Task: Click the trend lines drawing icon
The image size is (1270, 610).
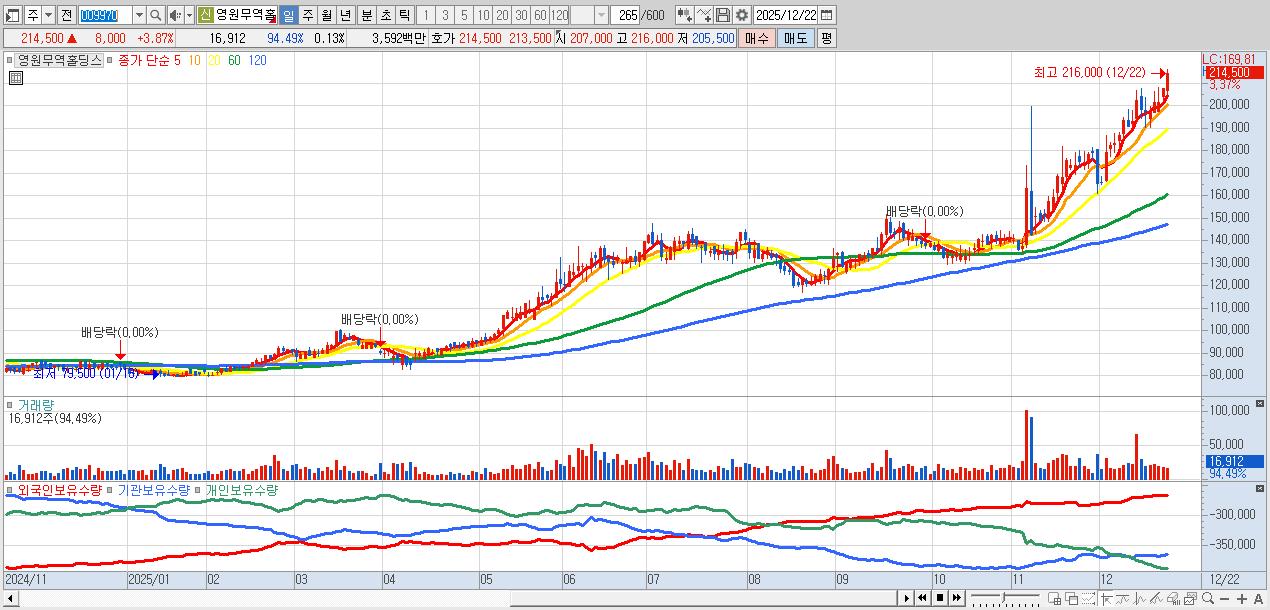Action: 1157,598
